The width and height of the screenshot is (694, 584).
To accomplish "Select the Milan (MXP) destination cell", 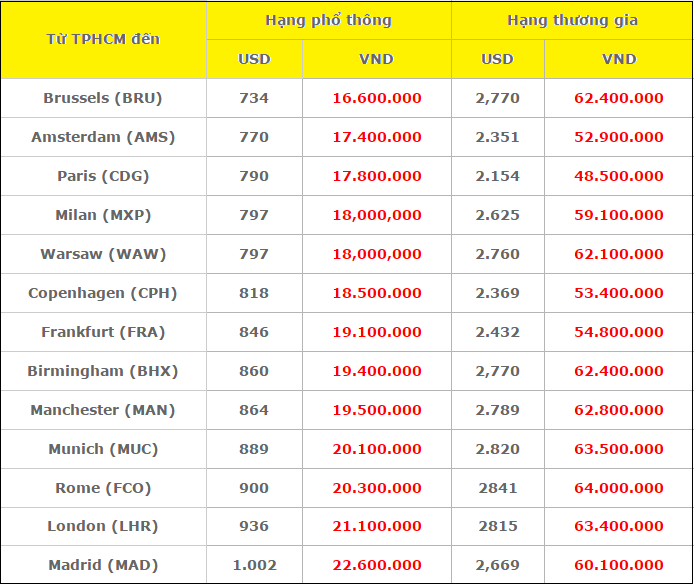I will (103, 215).
